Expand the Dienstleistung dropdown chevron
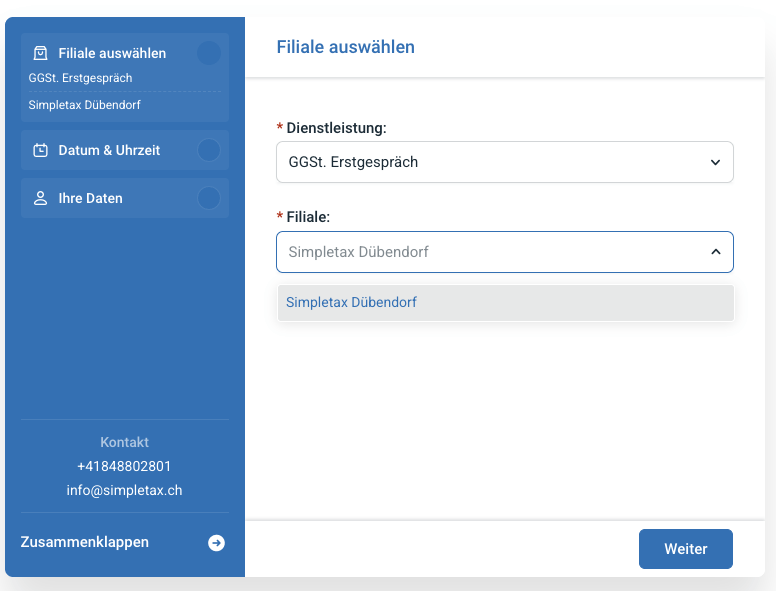776x591 pixels. (x=715, y=162)
